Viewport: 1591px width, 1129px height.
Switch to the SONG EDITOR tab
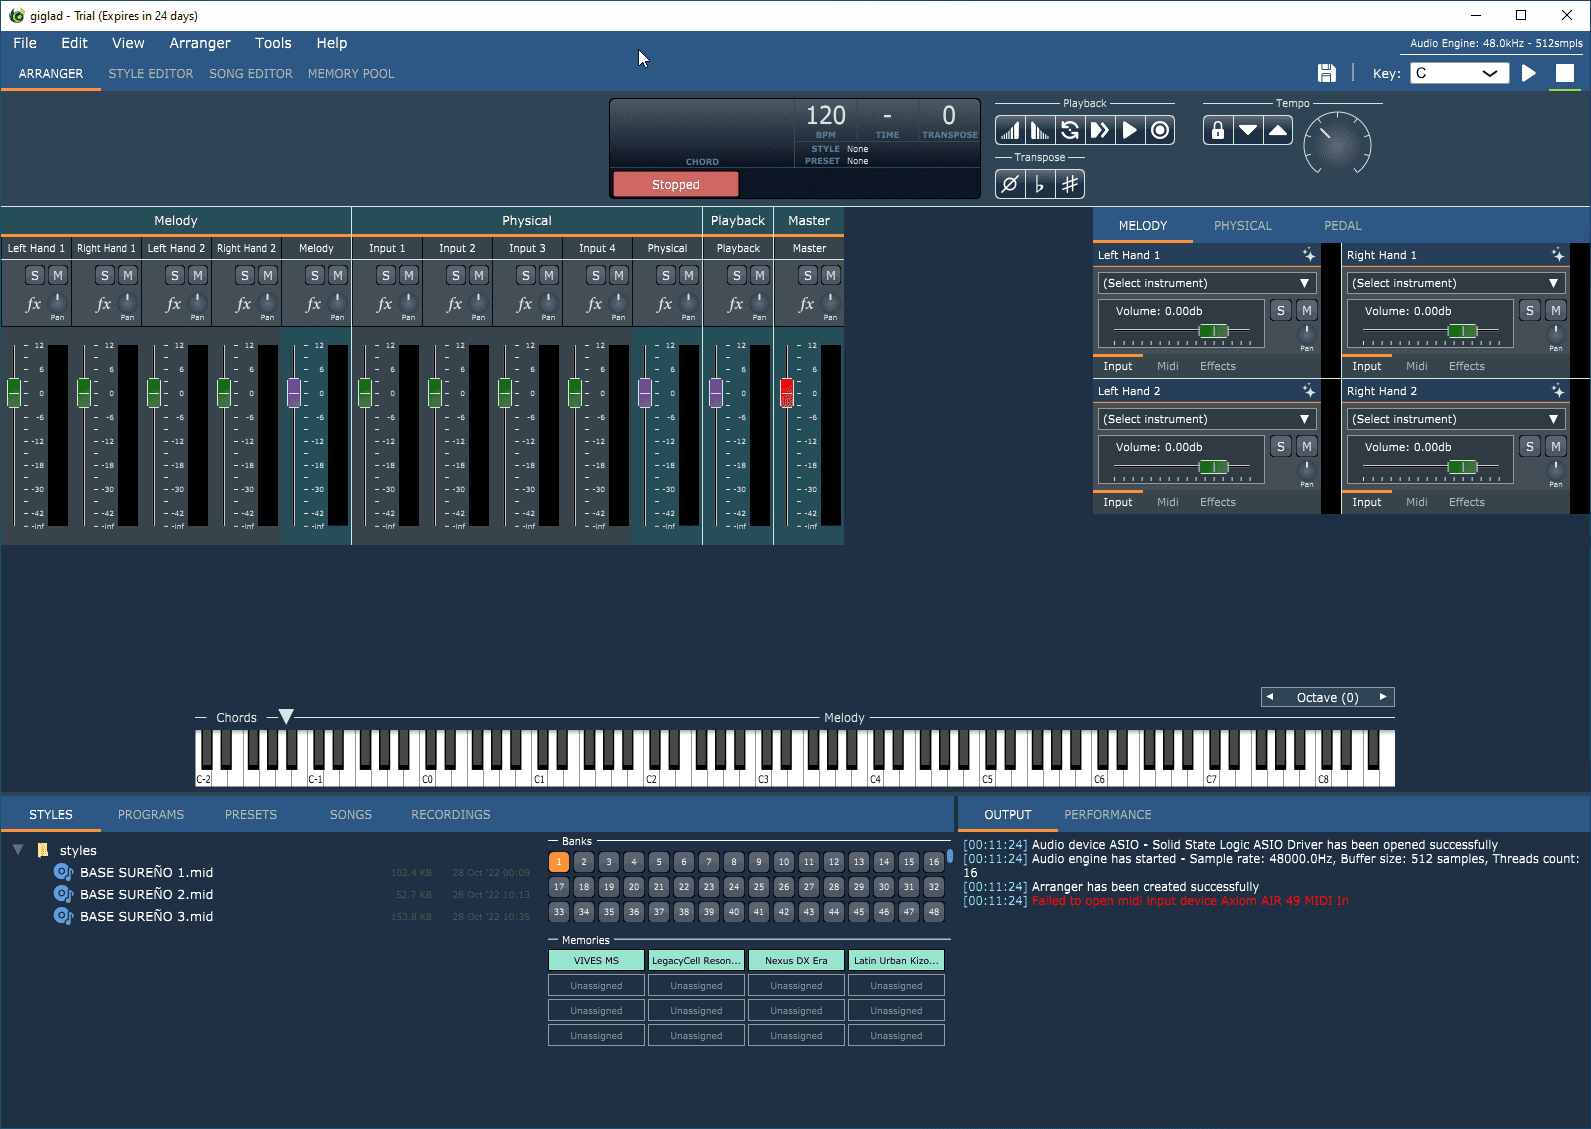[x=250, y=74]
